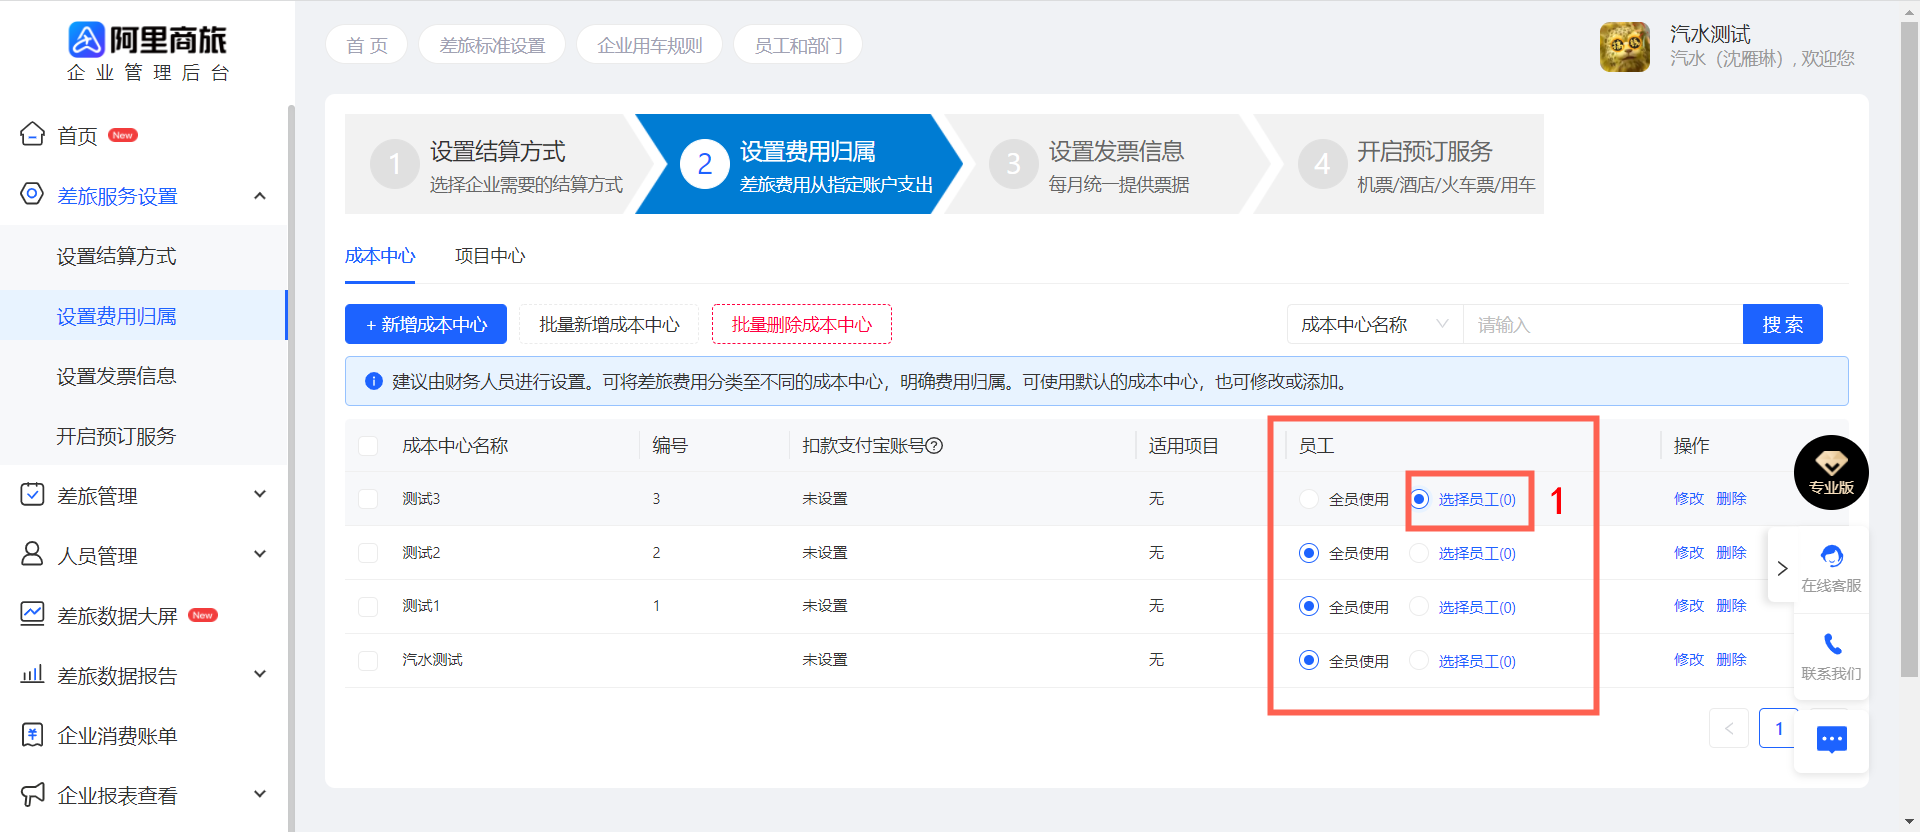1920x832 pixels.
Task: Toggle the select-all checkbox in table header
Action: point(368,446)
